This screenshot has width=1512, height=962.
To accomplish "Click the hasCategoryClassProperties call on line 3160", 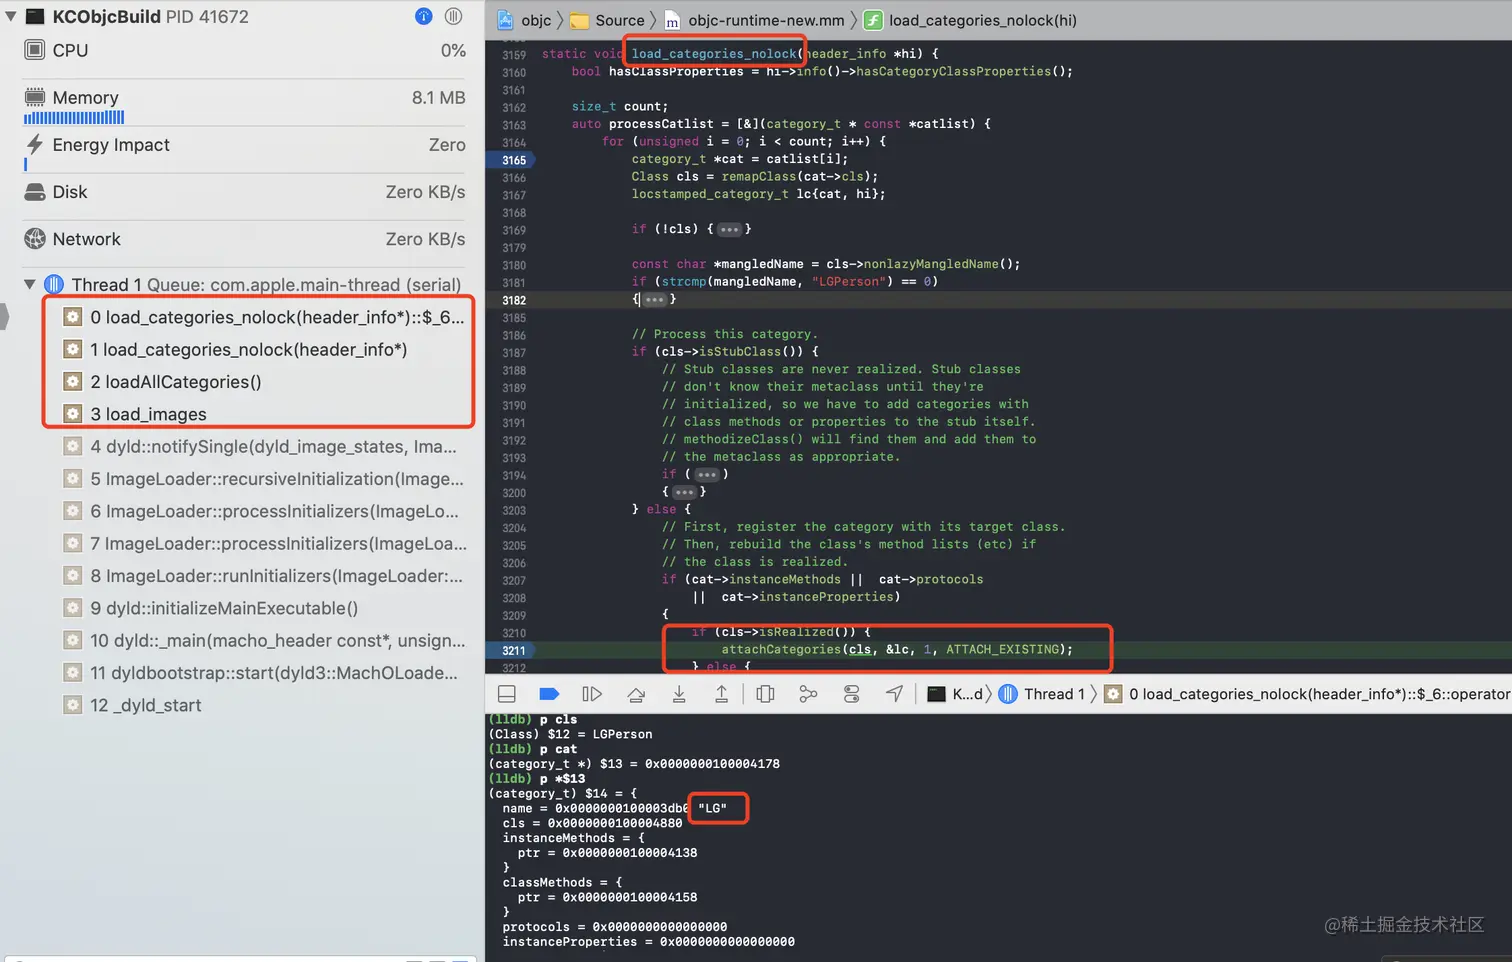I will (954, 71).
